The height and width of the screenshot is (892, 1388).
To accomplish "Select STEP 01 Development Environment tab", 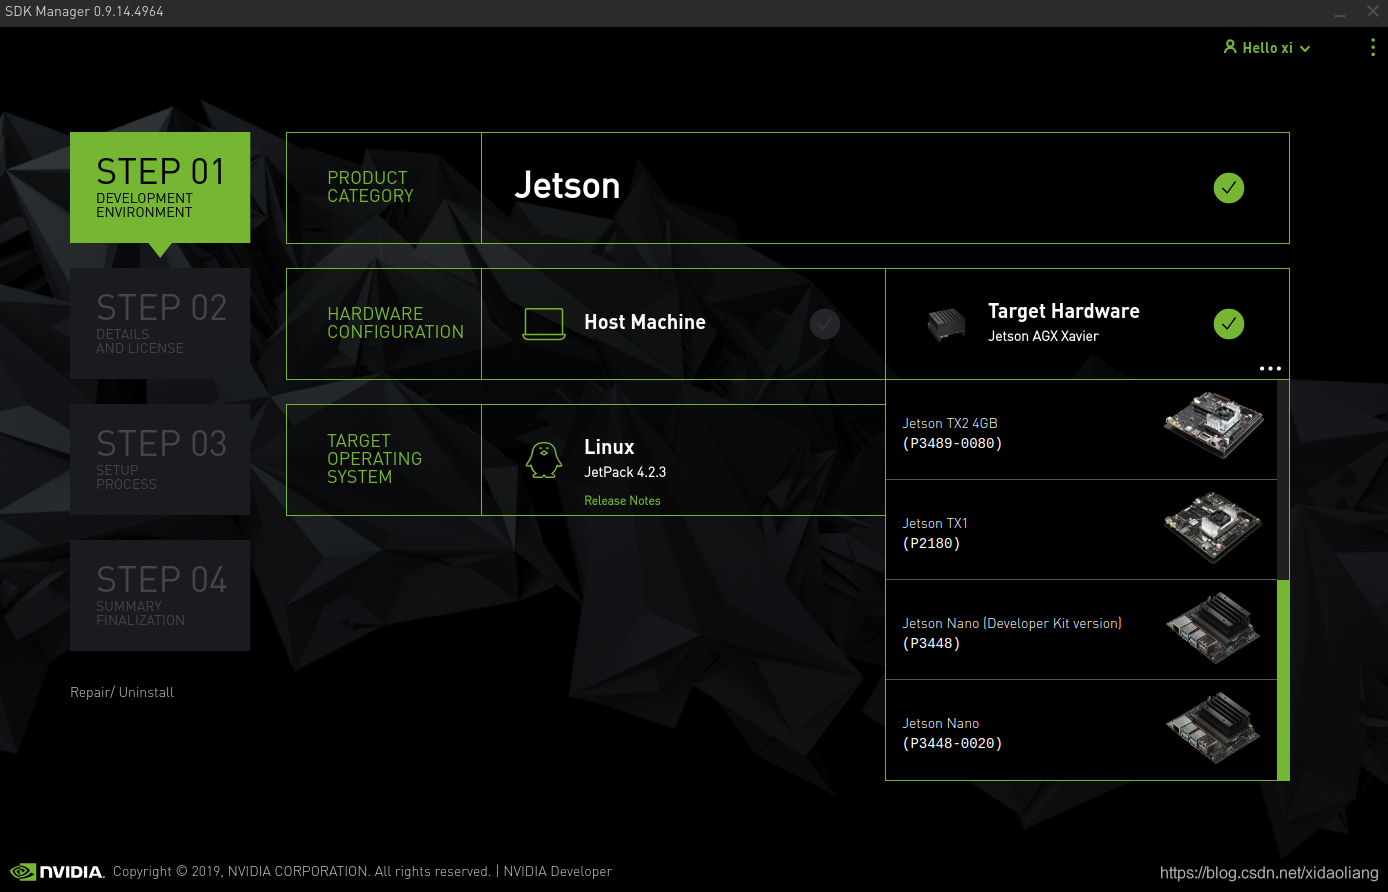I will pyautogui.click(x=160, y=187).
